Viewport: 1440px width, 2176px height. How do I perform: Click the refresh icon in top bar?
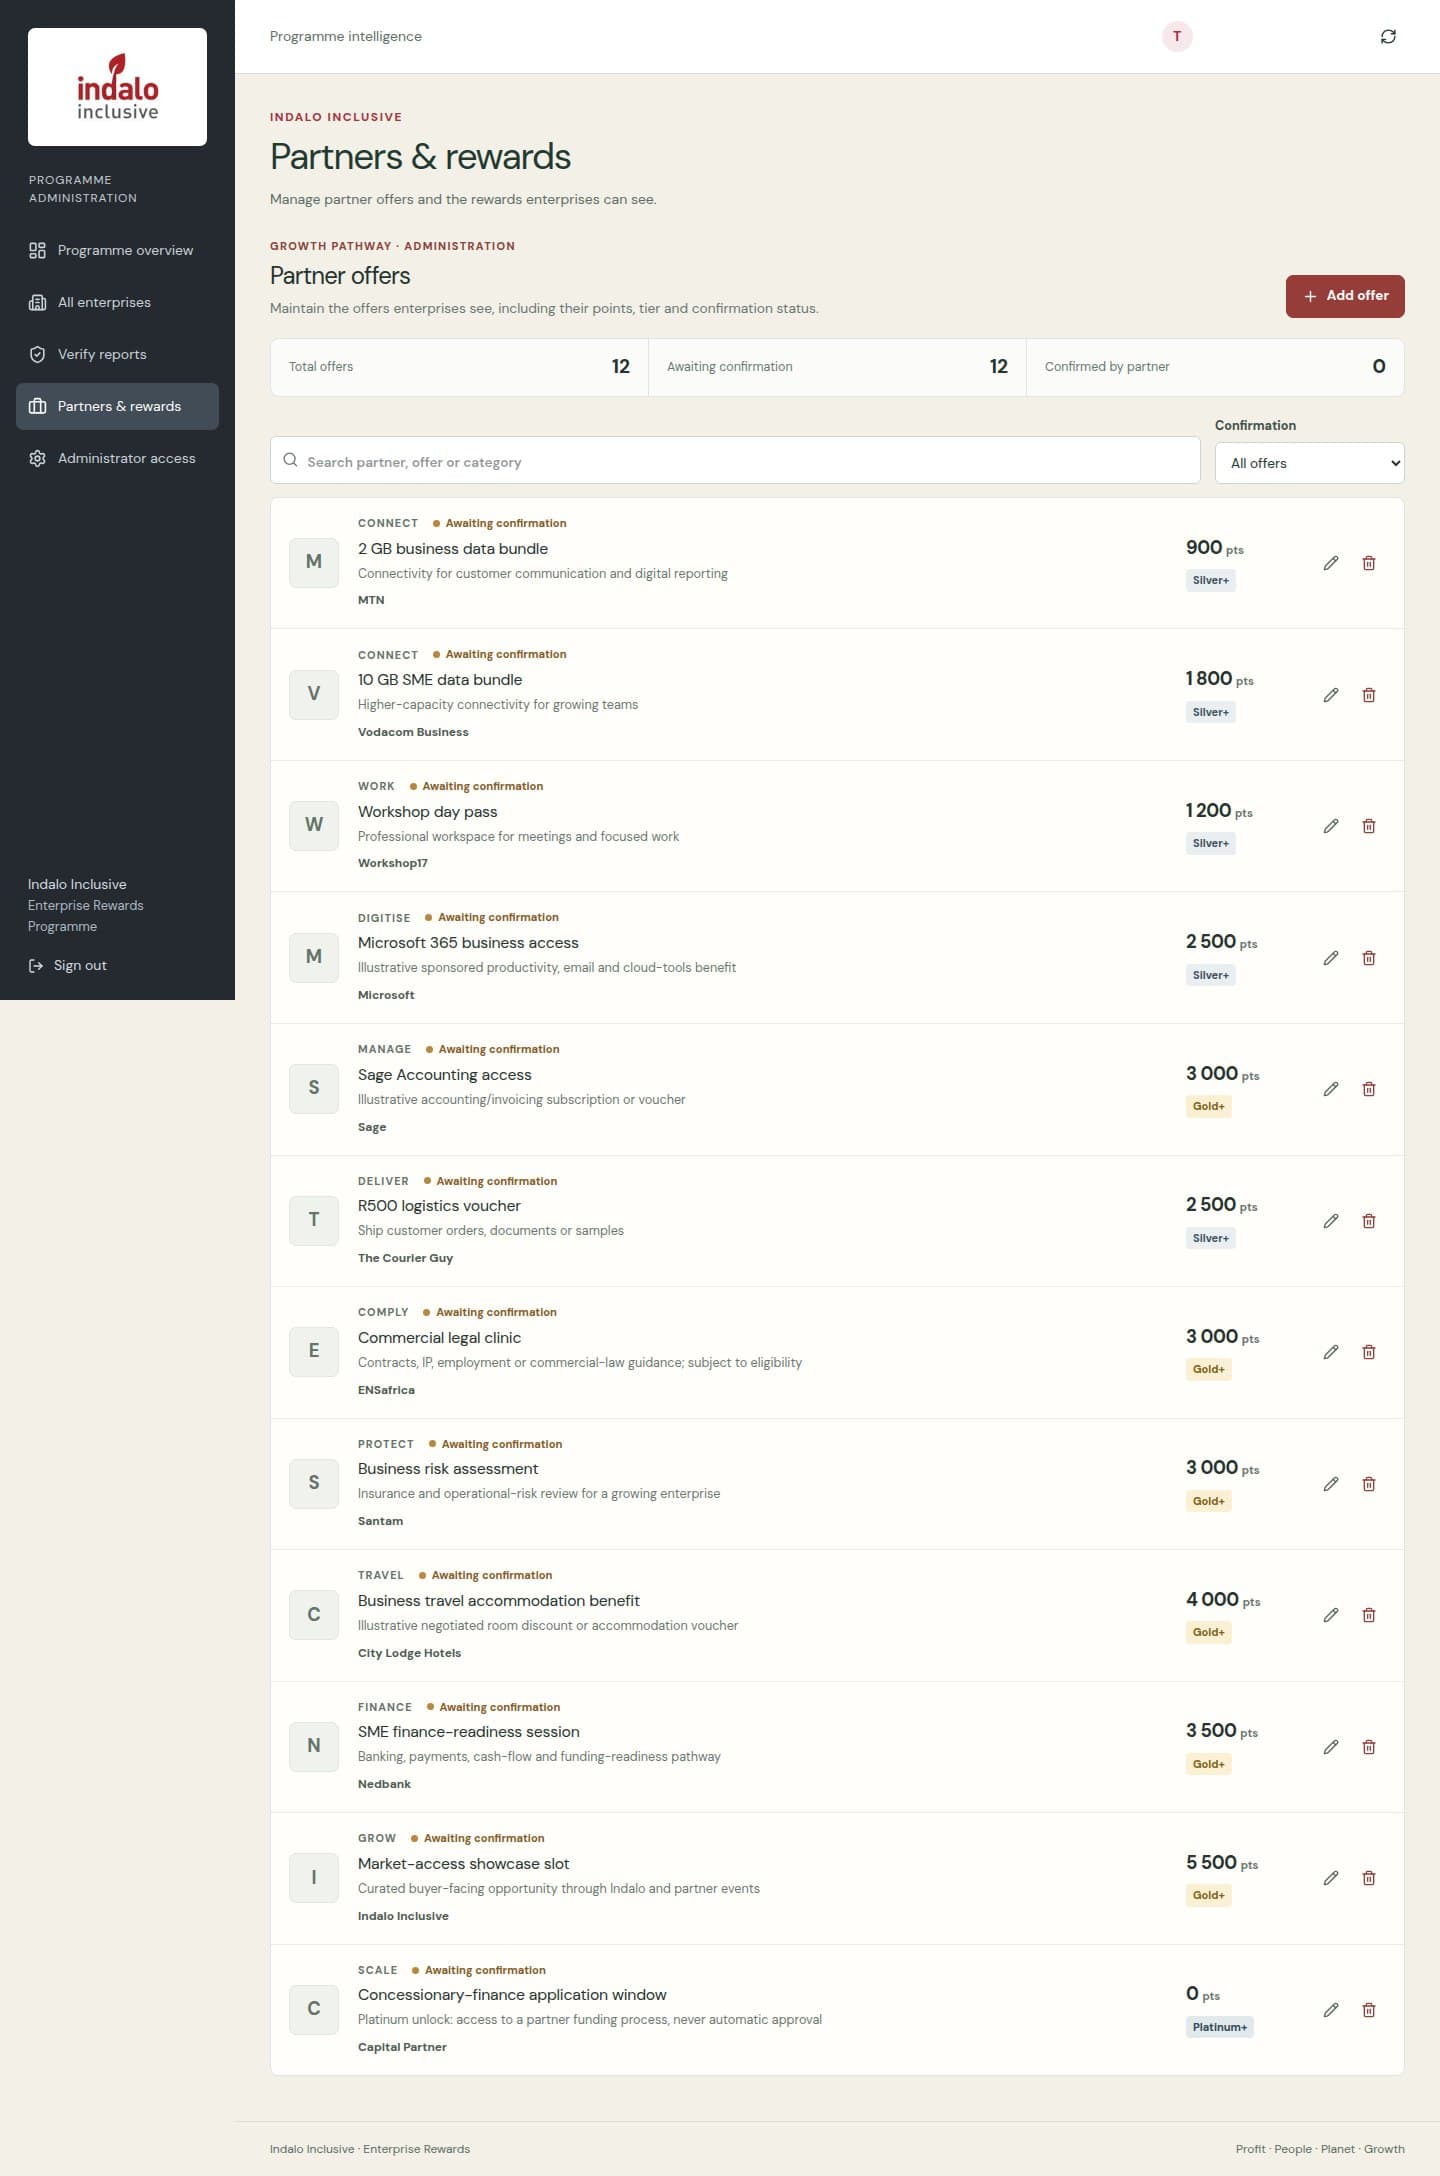1388,37
